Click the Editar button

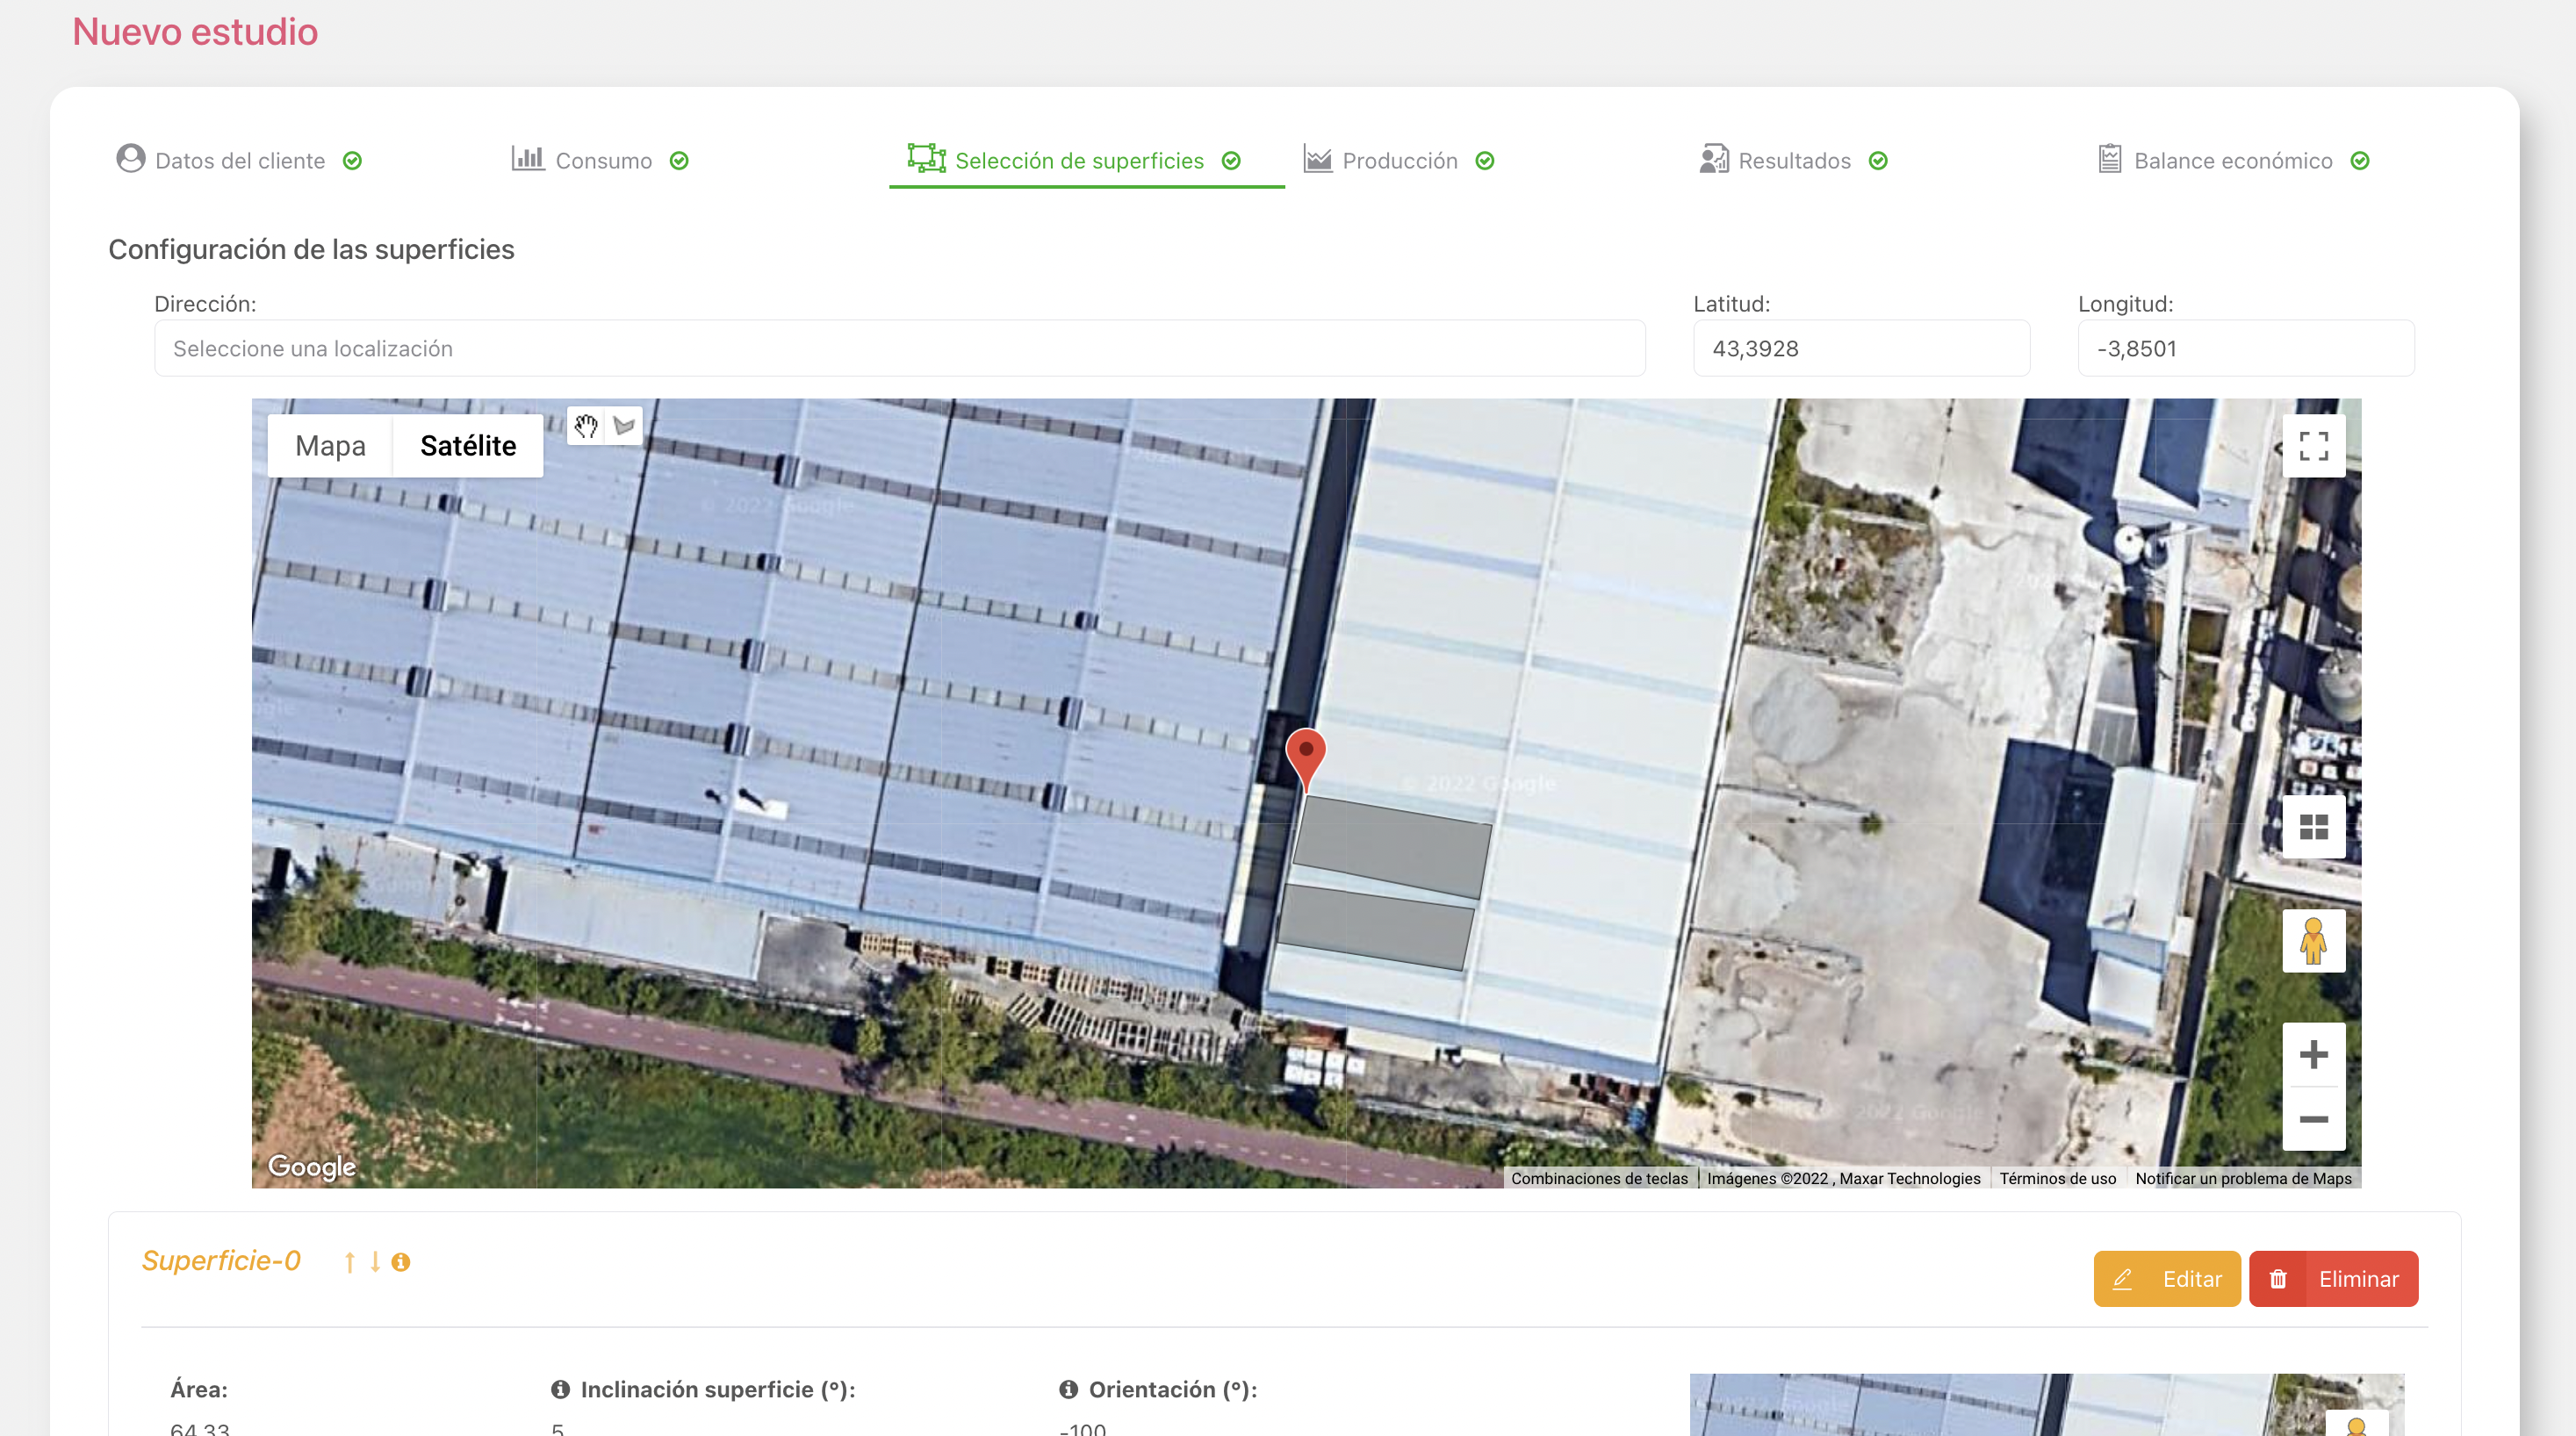(2166, 1279)
